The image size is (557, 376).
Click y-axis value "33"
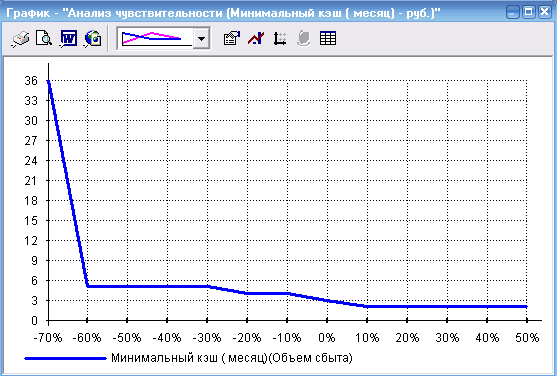click(31, 101)
